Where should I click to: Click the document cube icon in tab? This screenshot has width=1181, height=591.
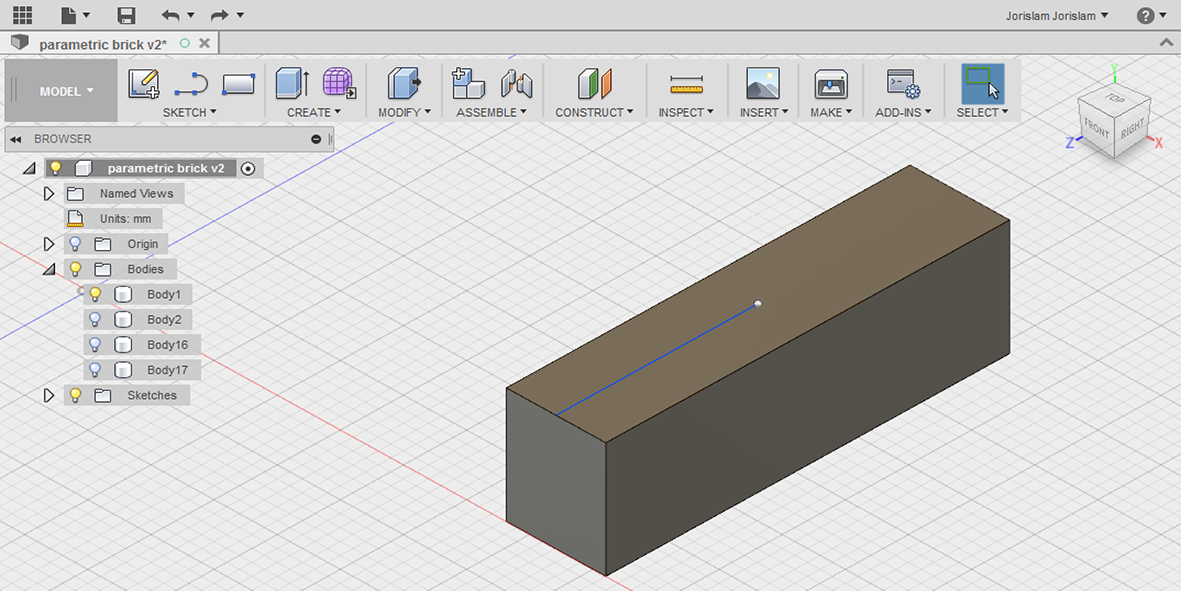coord(20,43)
